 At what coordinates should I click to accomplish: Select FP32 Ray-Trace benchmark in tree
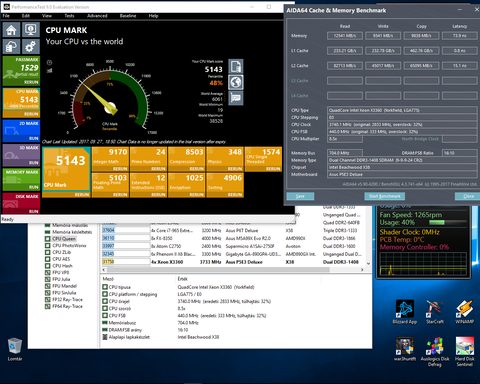(x=64, y=299)
